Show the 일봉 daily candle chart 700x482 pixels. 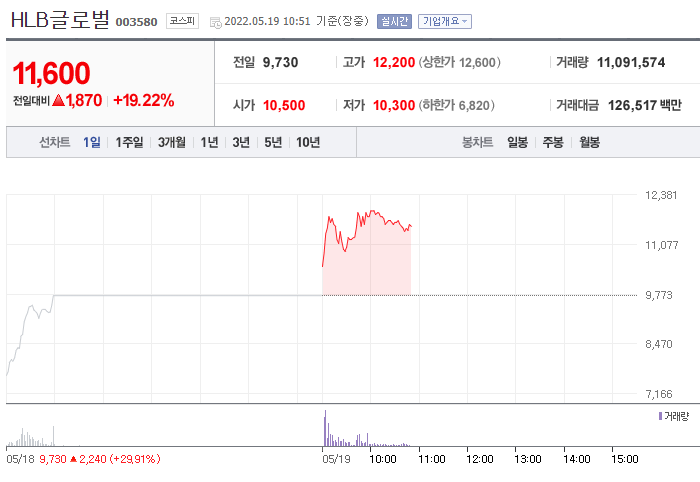click(x=517, y=142)
